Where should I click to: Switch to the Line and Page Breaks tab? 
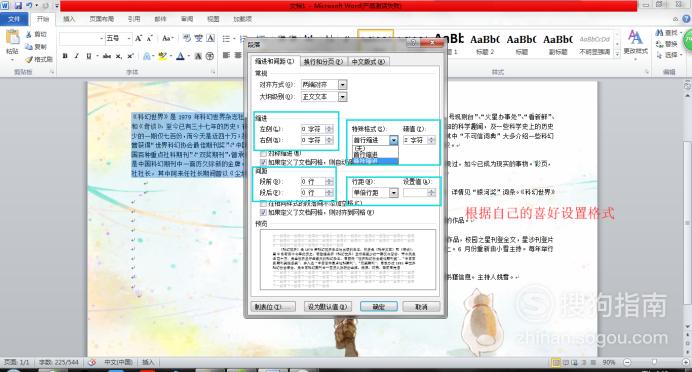(323, 62)
